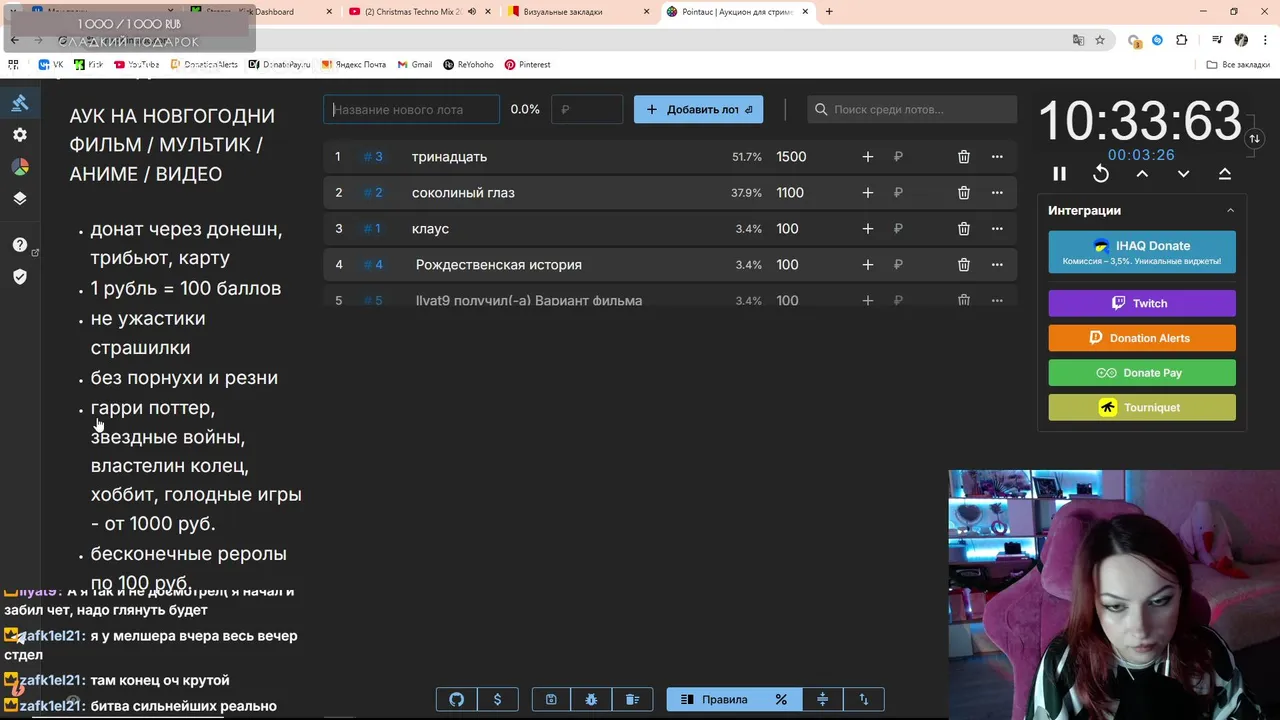Add points to lot соколиный глаз with plus
The image size is (1280, 720).
click(x=868, y=193)
